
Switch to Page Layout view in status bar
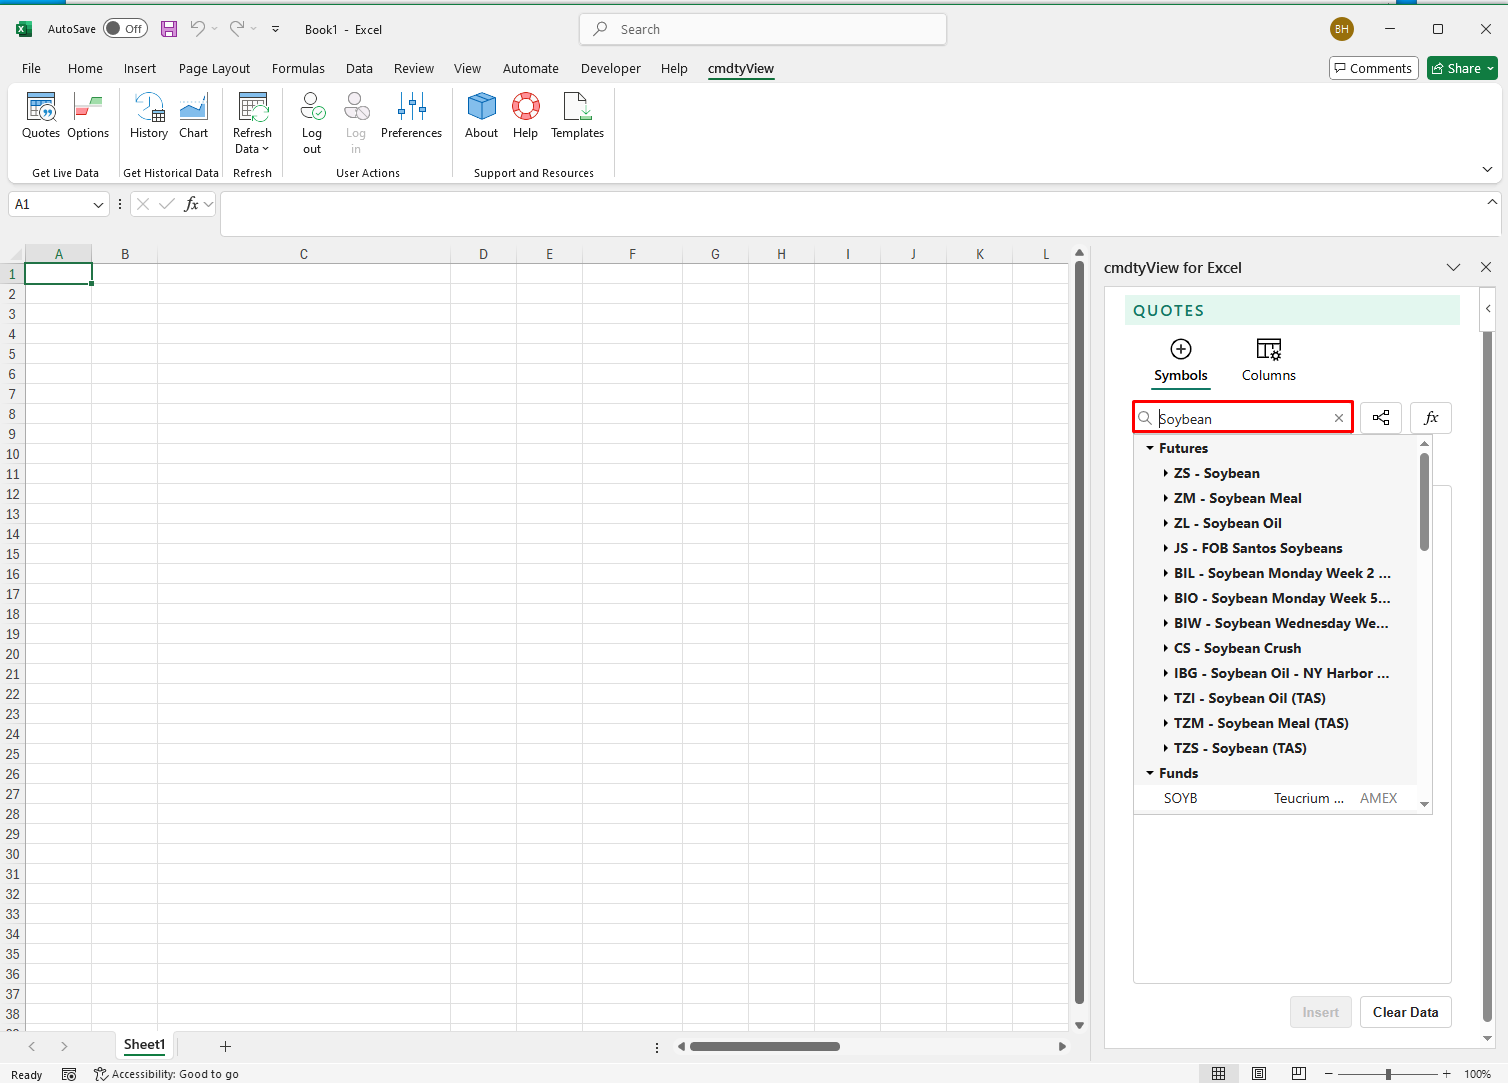[x=1258, y=1073]
